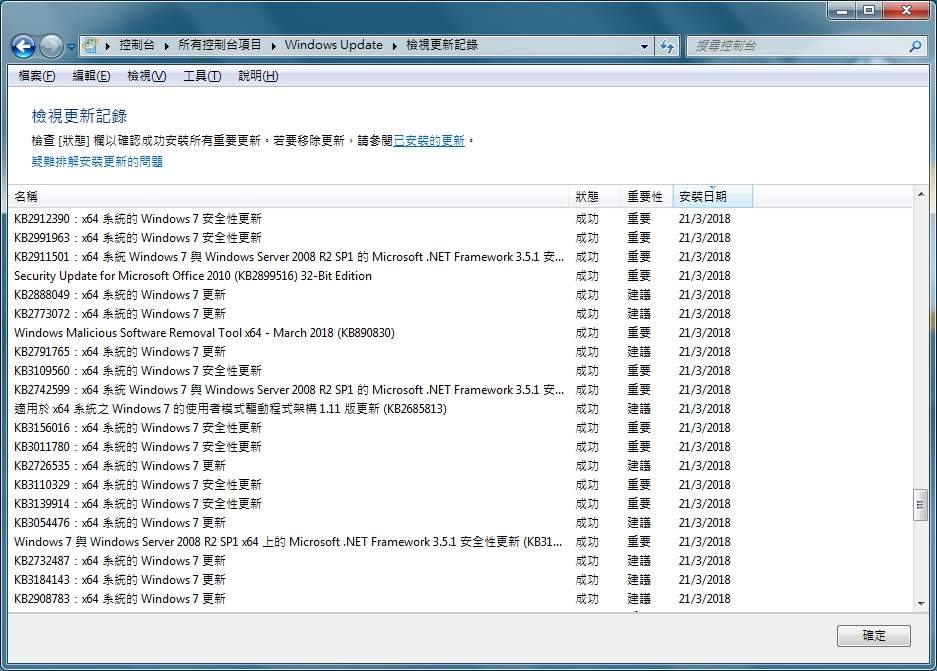This screenshot has height=671, width=937.
Task: Select the KB3110329 security update row
Action: pos(460,485)
